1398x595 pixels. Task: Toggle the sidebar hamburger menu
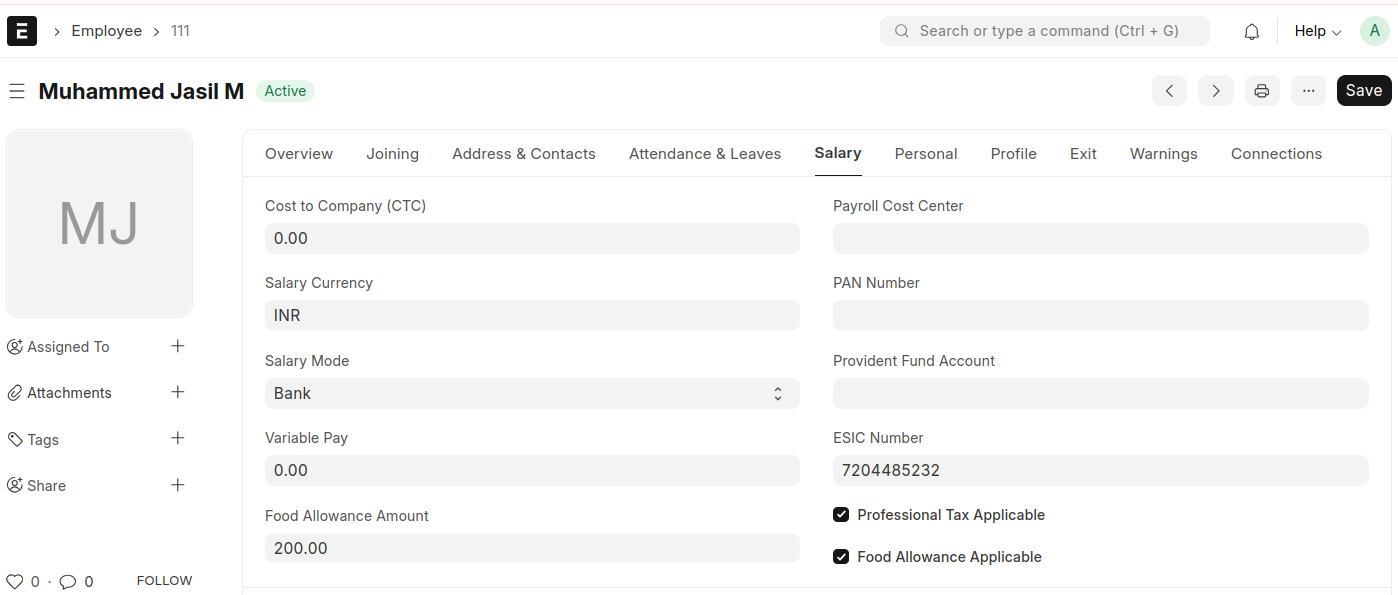16,91
